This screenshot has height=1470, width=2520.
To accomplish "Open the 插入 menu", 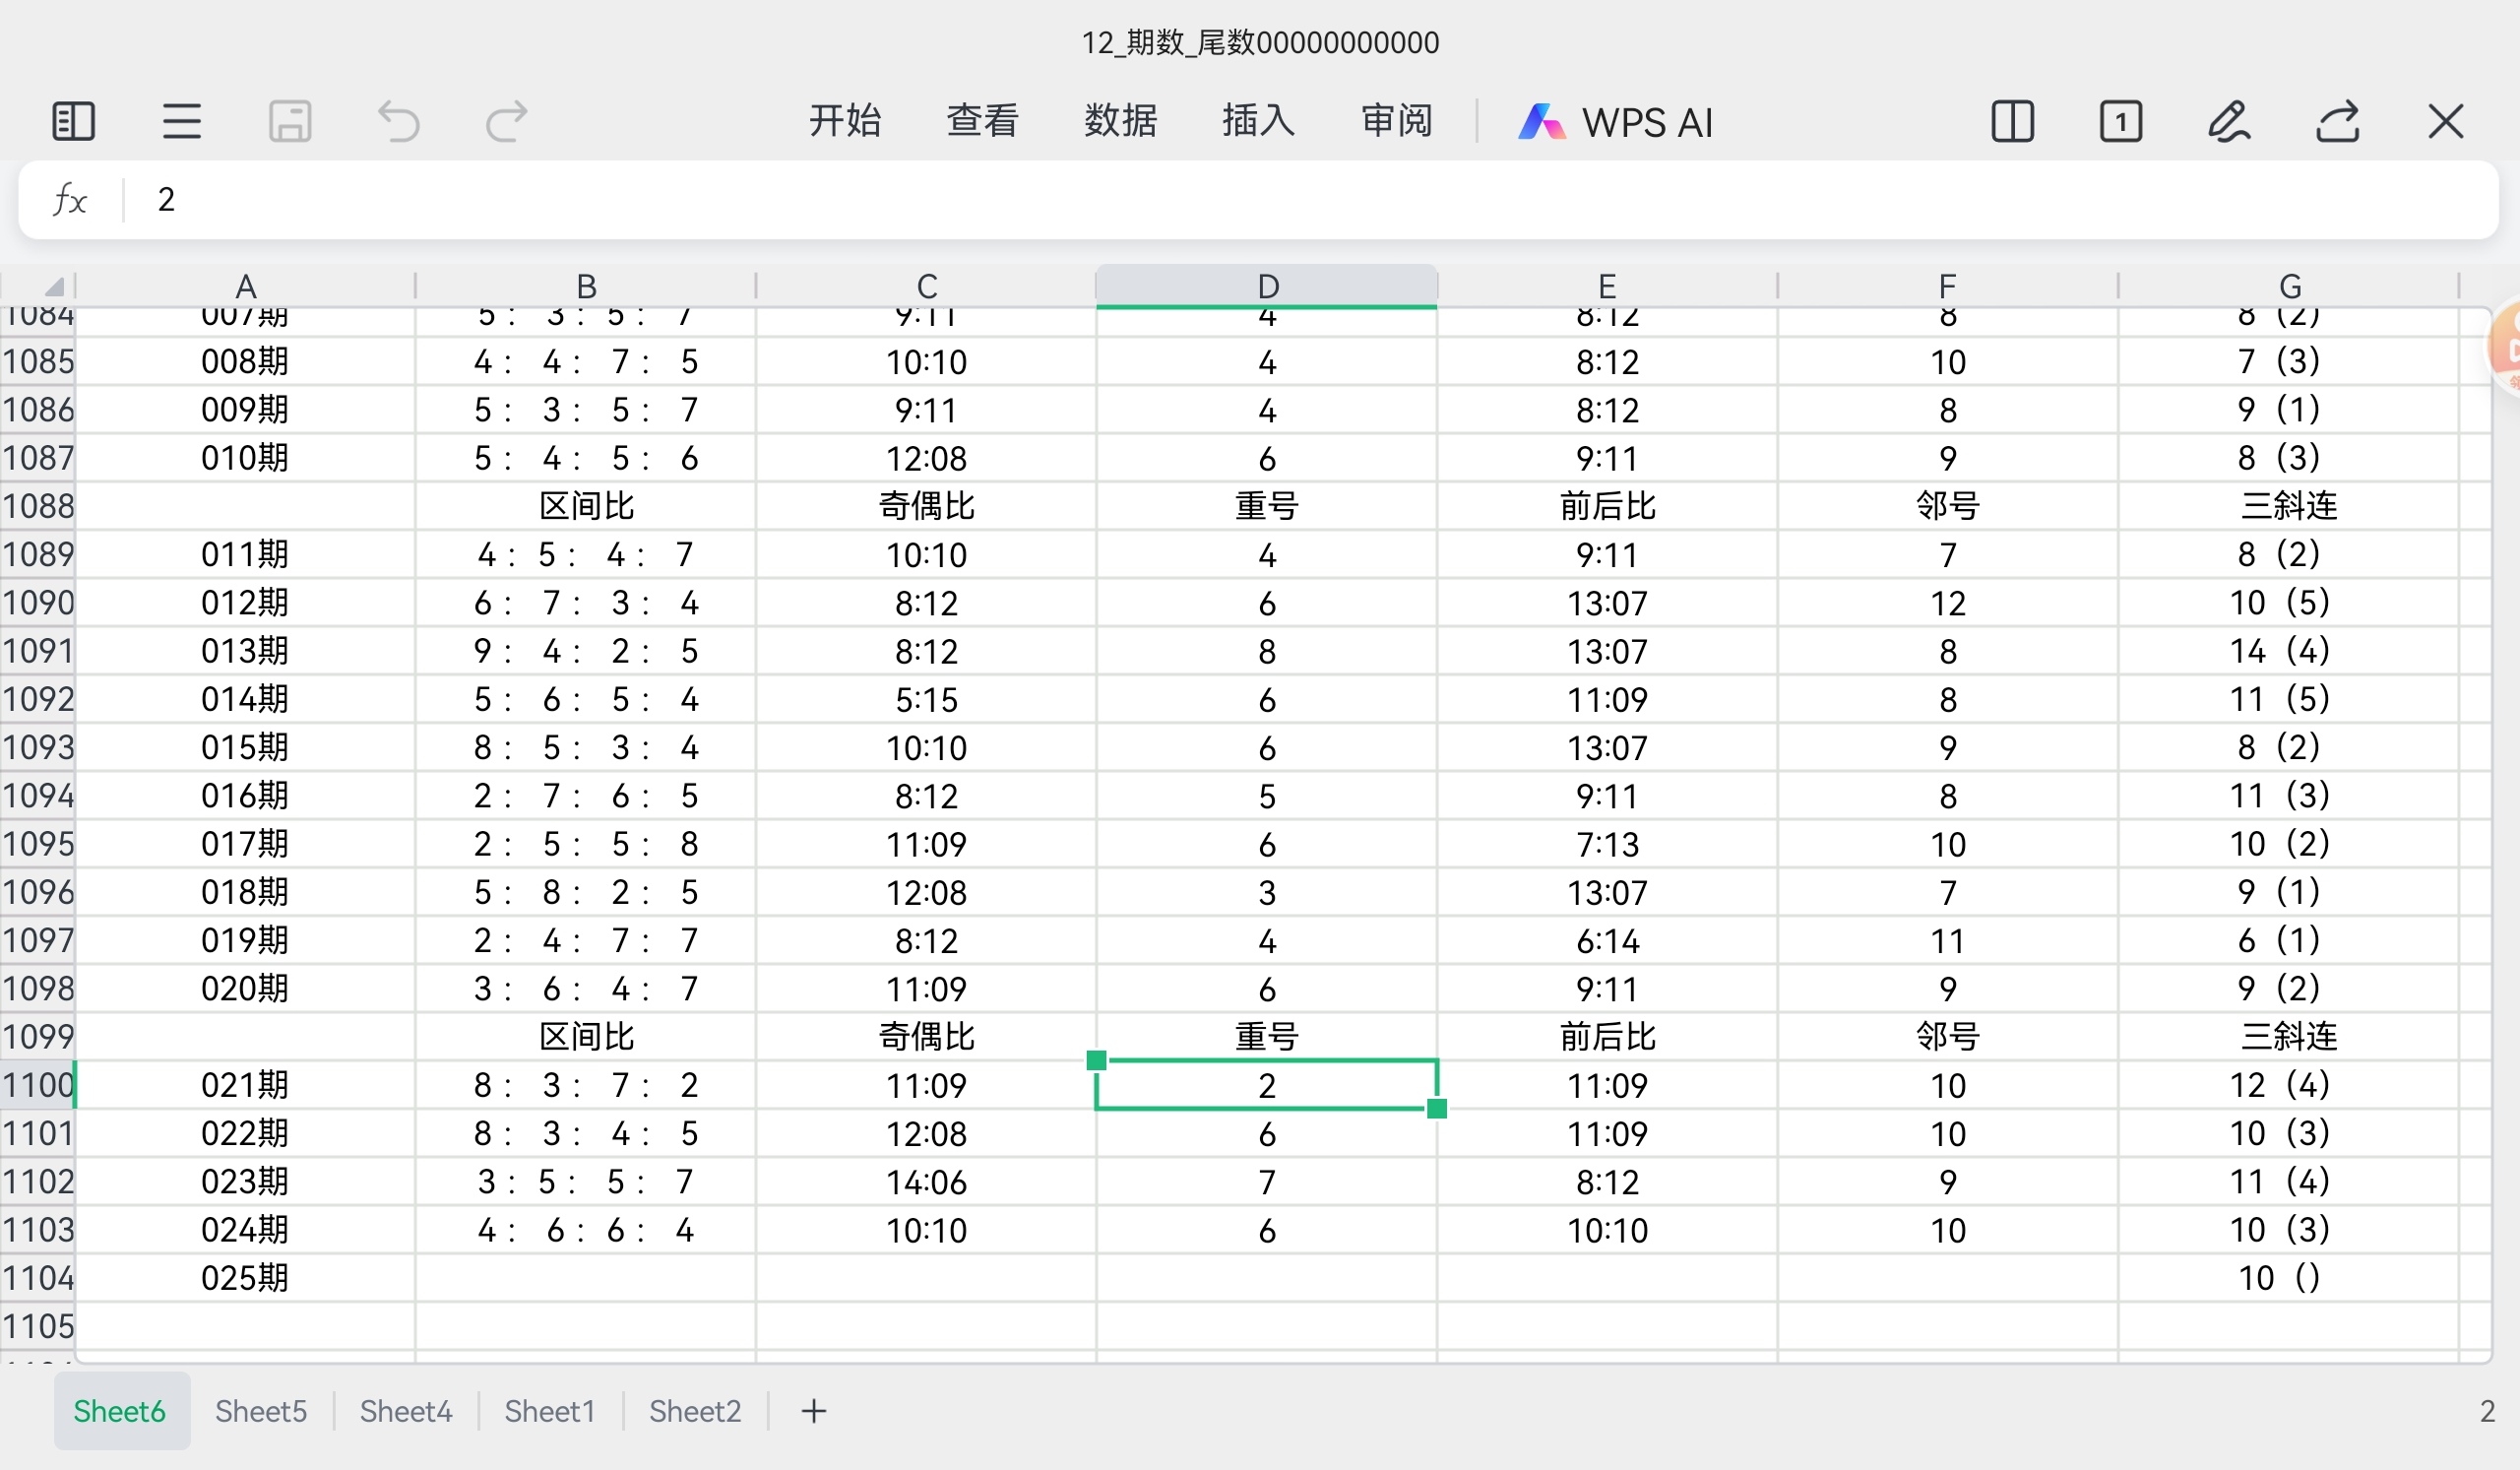I will 1258,121.
